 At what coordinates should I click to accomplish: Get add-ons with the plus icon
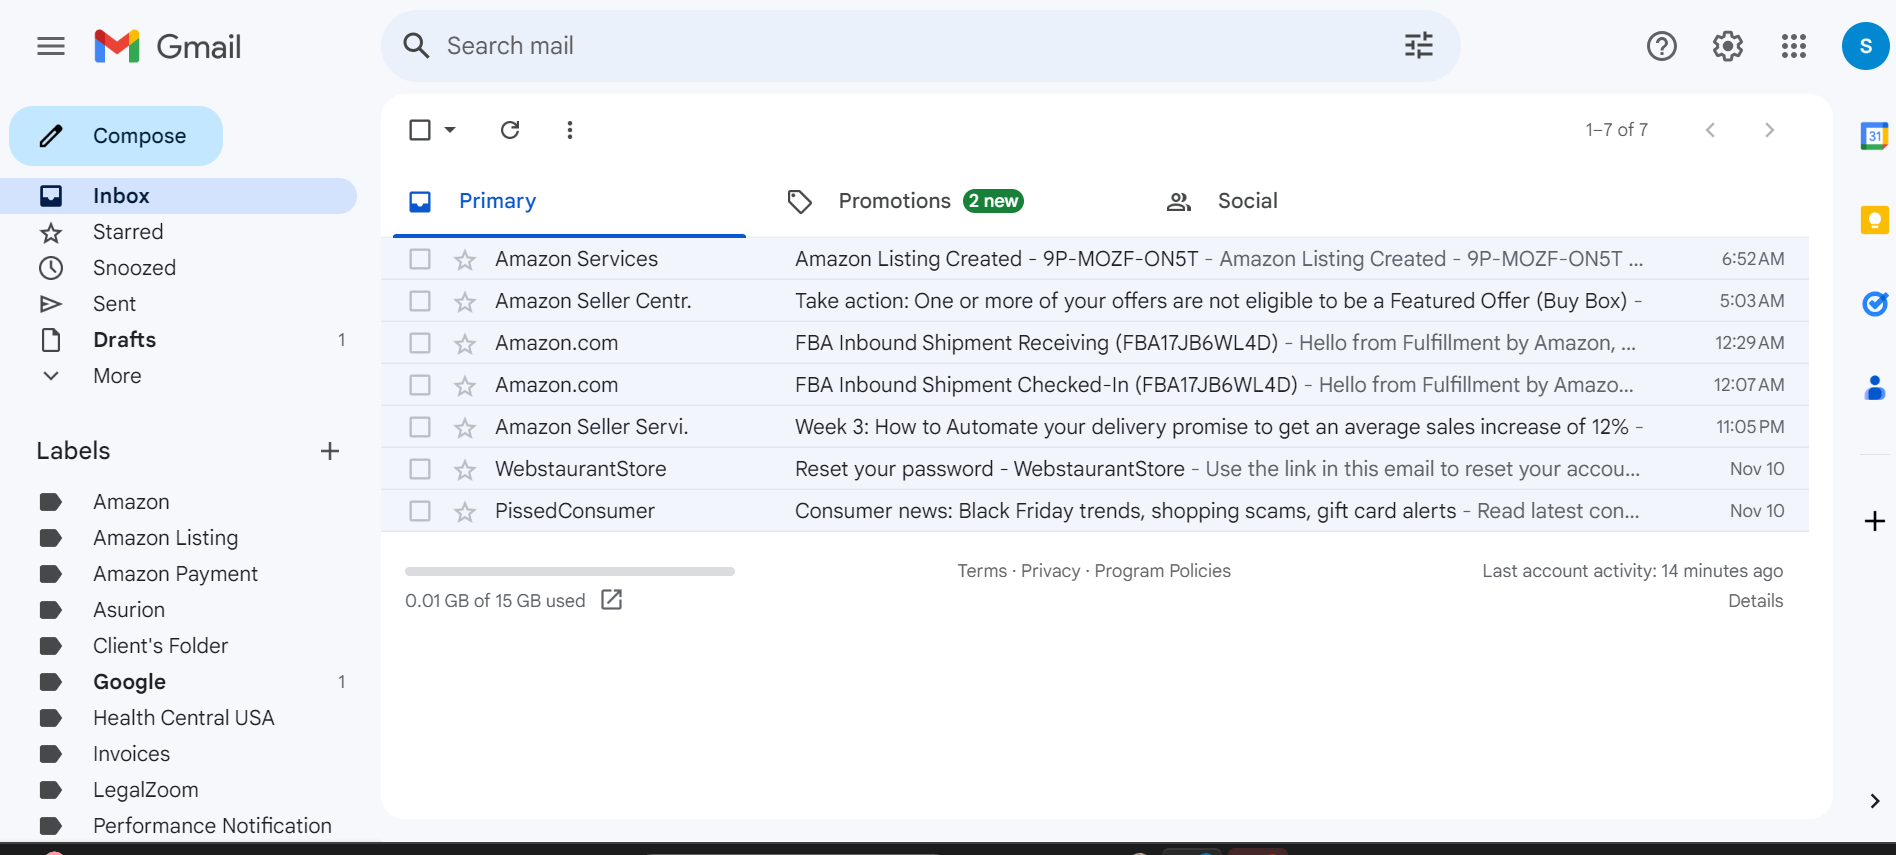tap(1874, 521)
